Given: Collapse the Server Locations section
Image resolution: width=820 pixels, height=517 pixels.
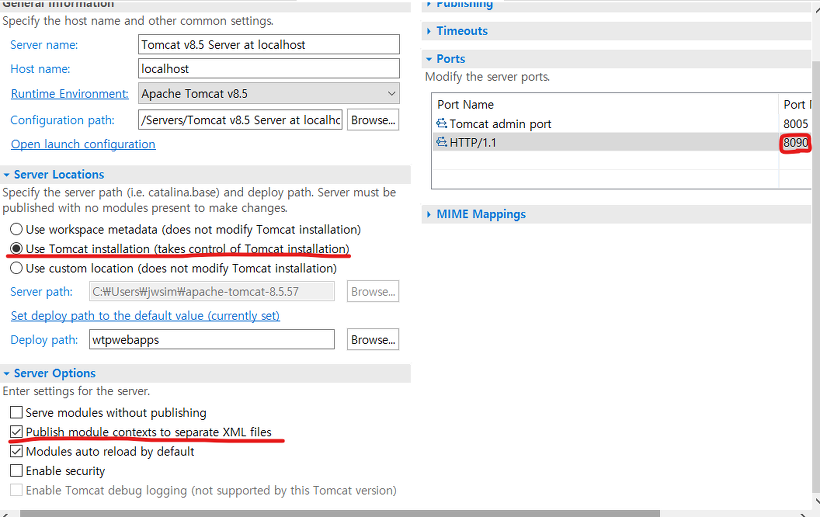Looking at the screenshot, I should click(6, 175).
